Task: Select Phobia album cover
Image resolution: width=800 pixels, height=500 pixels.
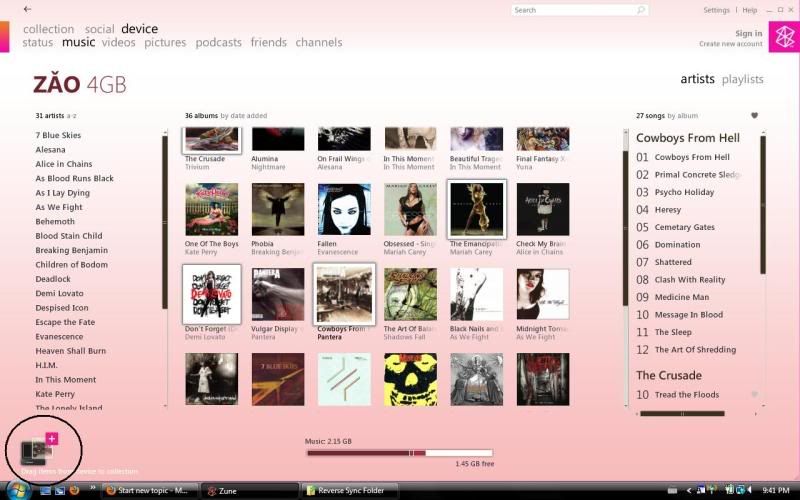Action: 278,209
